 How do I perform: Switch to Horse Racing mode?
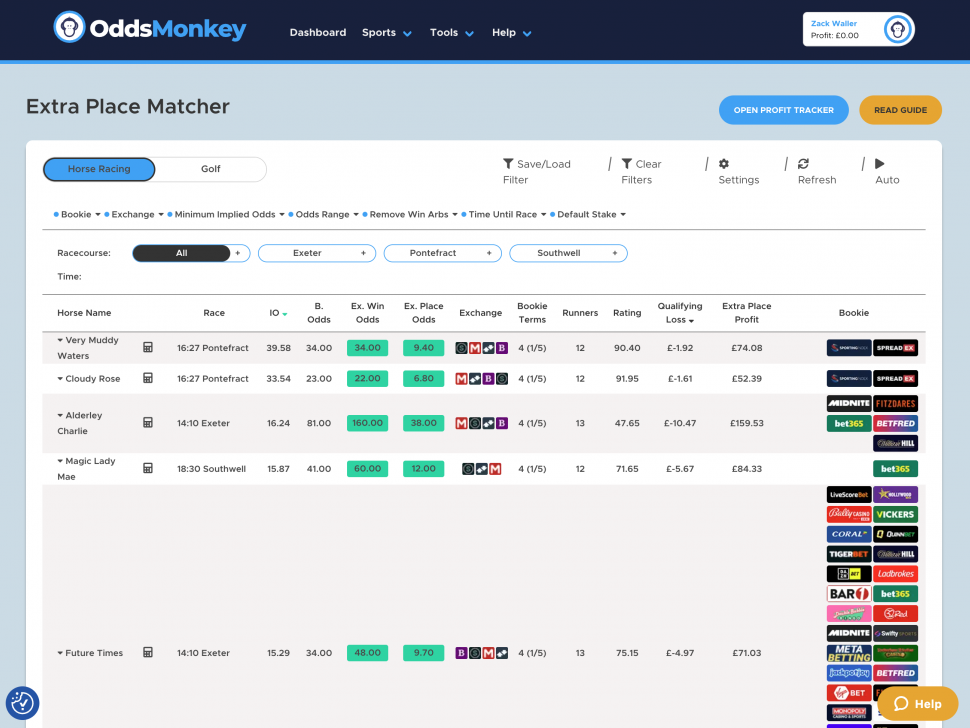tap(99, 169)
